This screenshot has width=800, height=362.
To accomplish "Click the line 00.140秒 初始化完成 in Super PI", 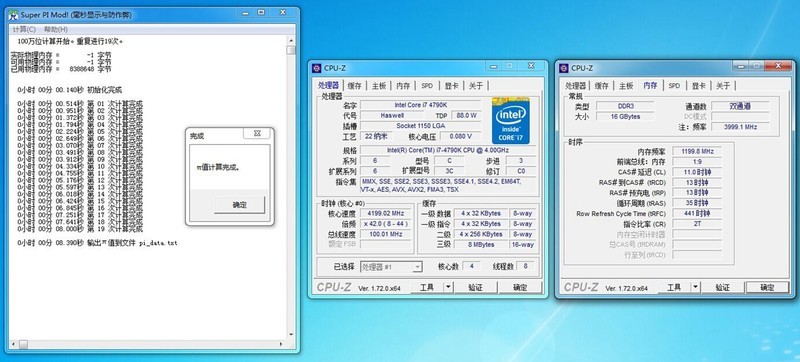I will (x=69, y=90).
